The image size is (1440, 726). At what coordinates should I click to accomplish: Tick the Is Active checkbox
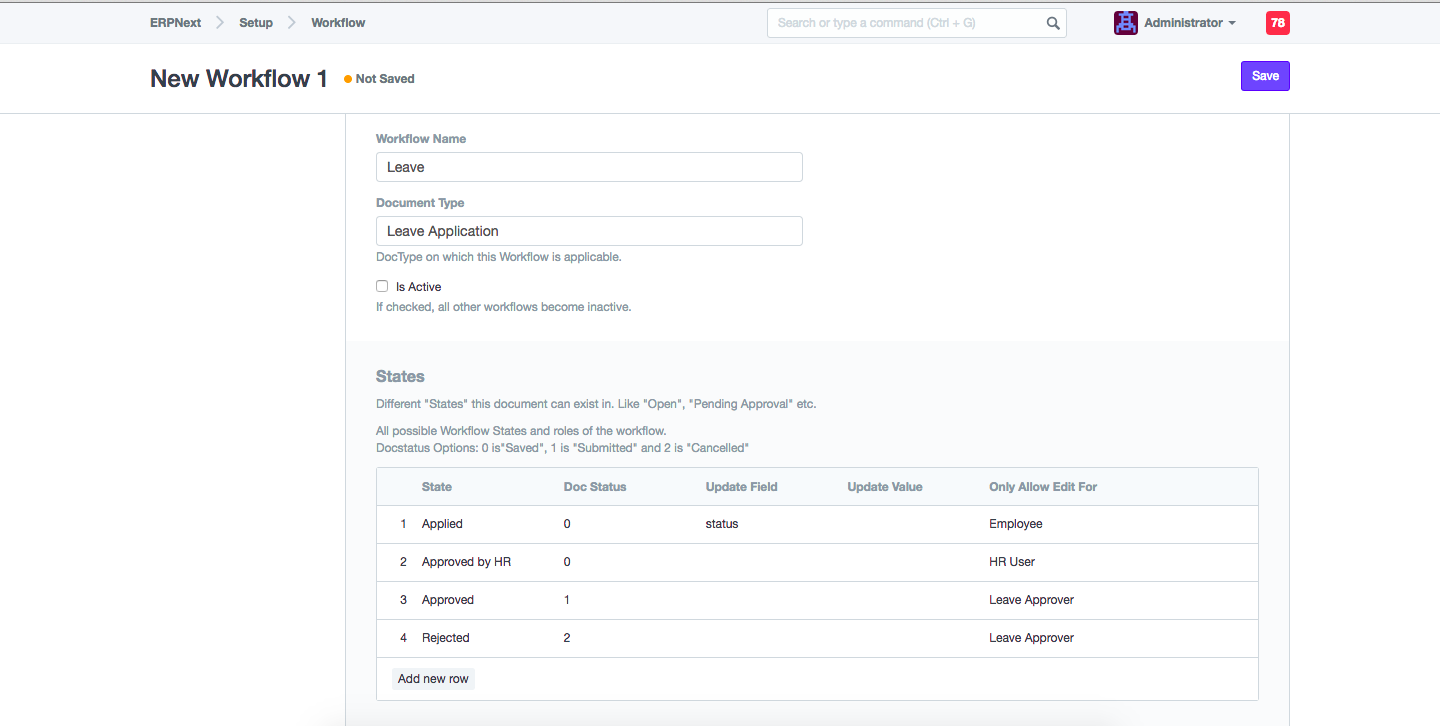[382, 286]
